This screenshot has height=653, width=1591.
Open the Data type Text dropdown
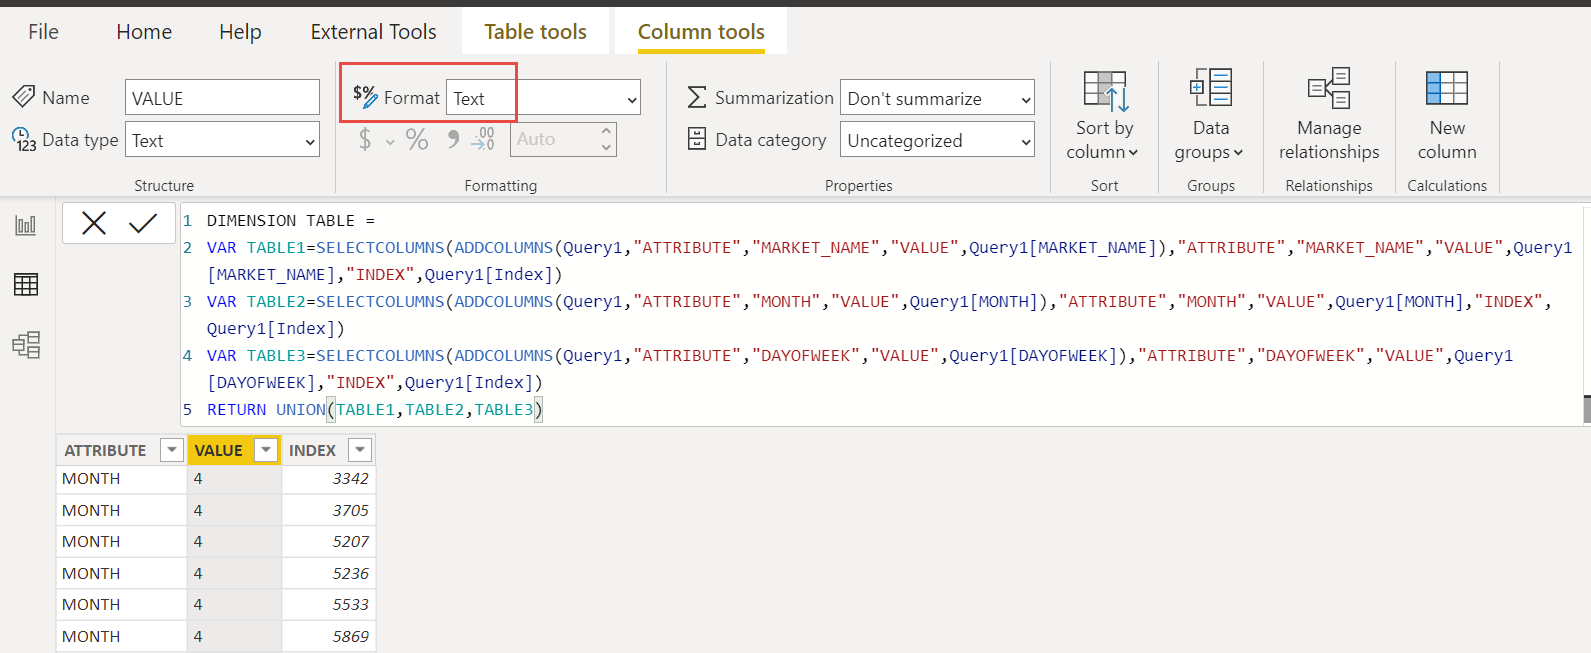(222, 140)
